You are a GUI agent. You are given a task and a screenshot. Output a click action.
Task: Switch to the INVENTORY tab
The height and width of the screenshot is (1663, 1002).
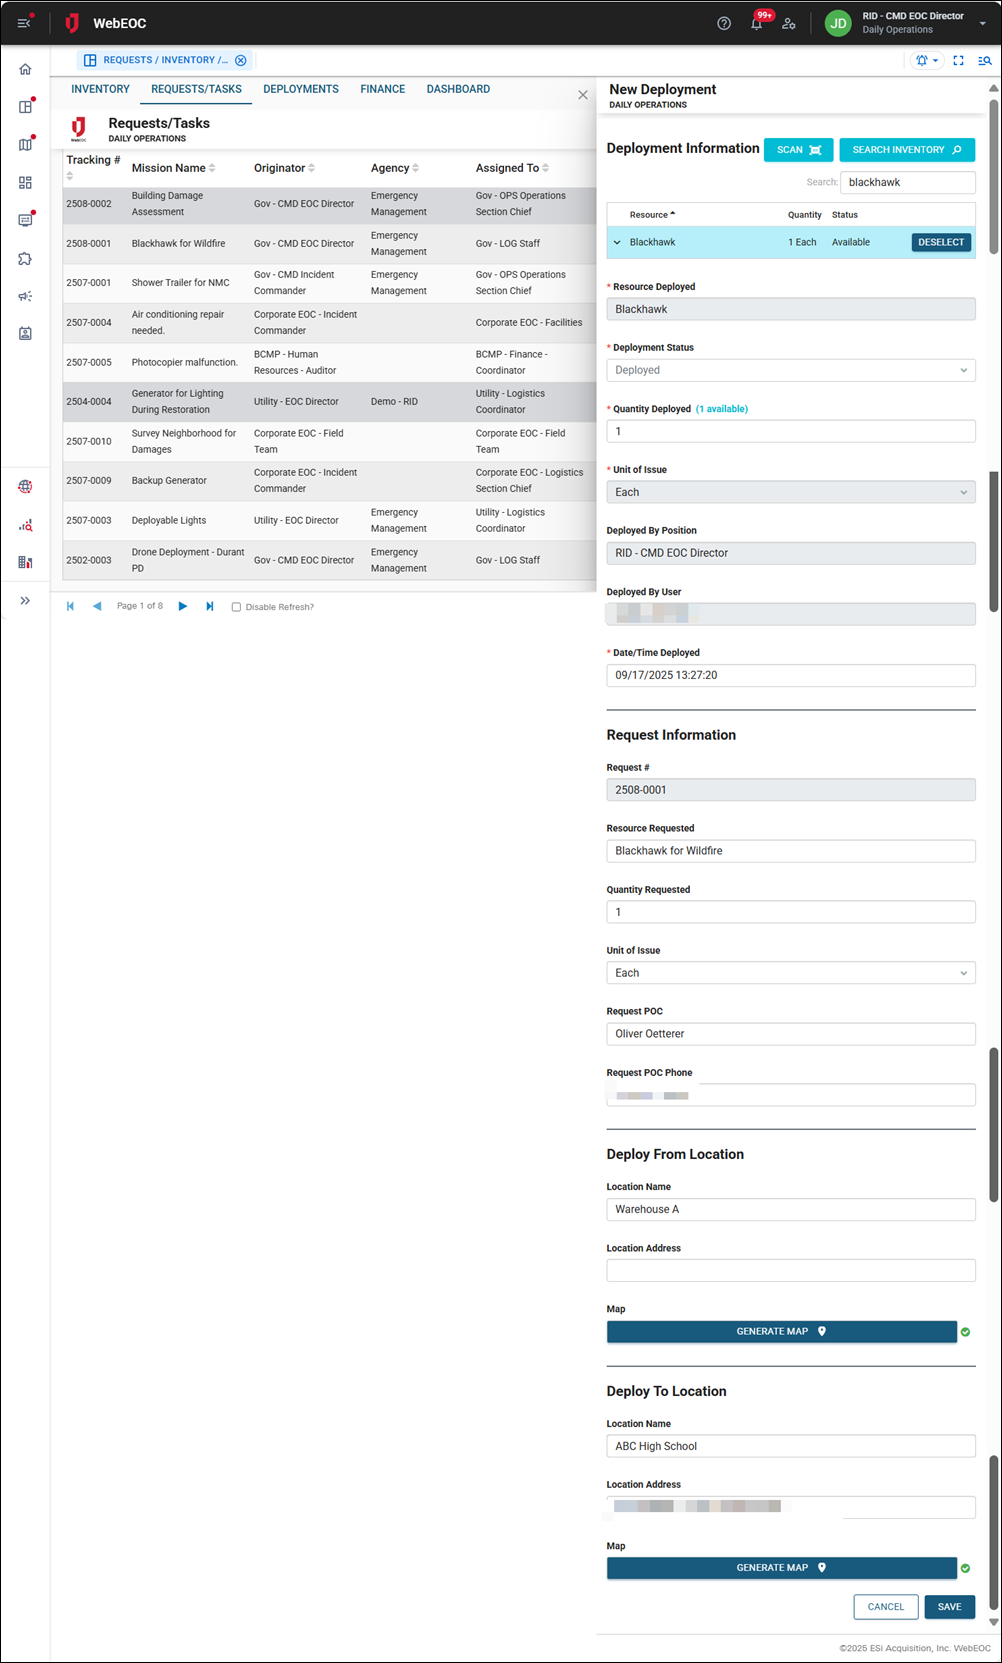[100, 89]
